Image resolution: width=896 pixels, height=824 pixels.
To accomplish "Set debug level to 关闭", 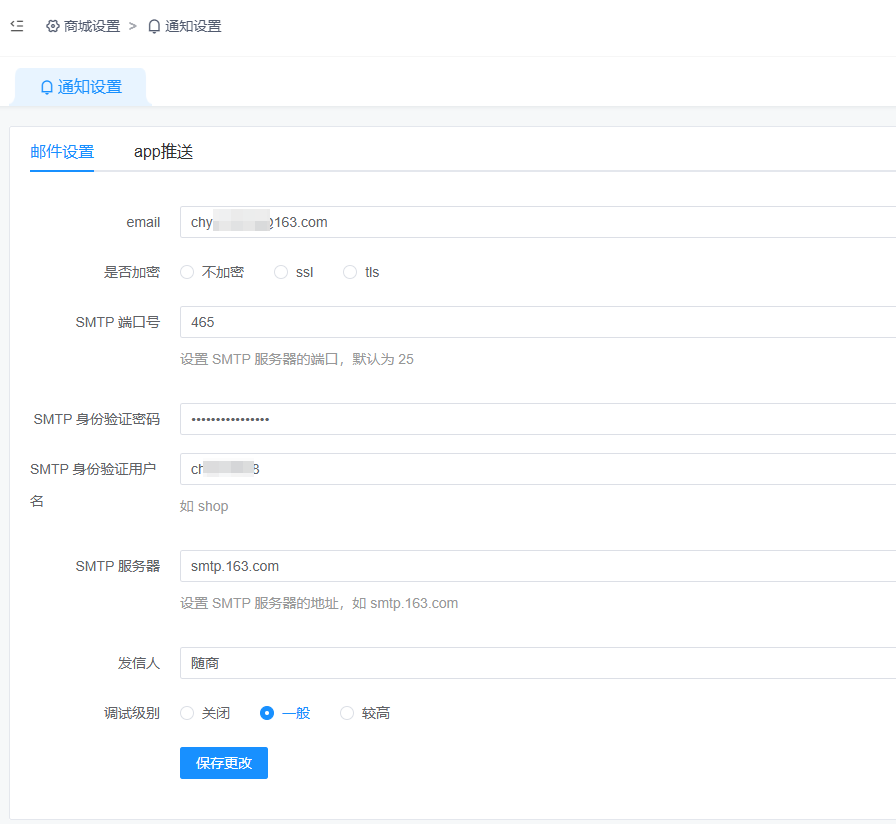I will pyautogui.click(x=187, y=713).
